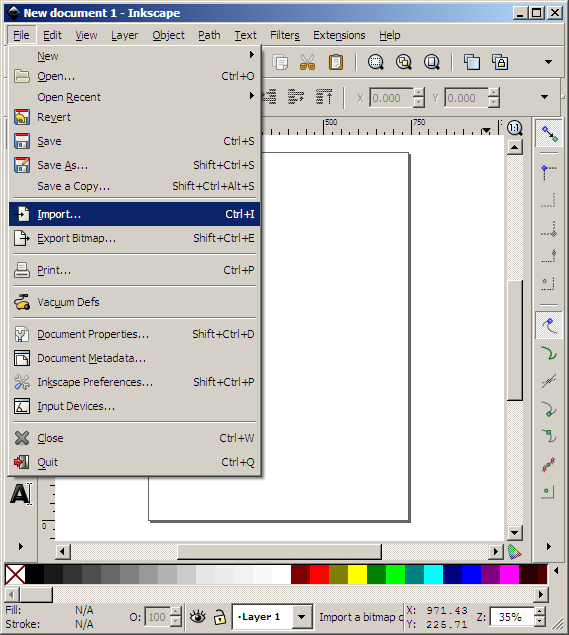This screenshot has width=569, height=635.
Task: Click the Quit menu entry
Action: [134, 462]
